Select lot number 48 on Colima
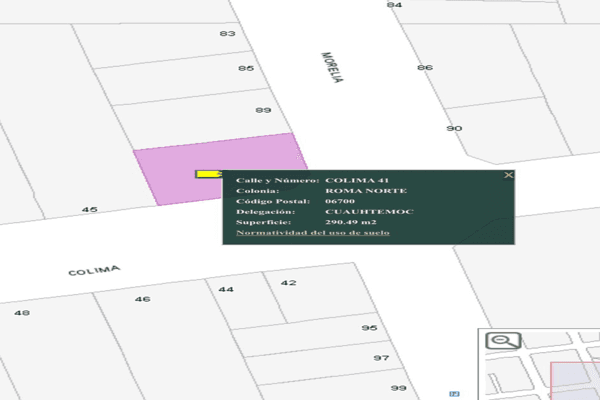The width and height of the screenshot is (600, 400). 22,313
